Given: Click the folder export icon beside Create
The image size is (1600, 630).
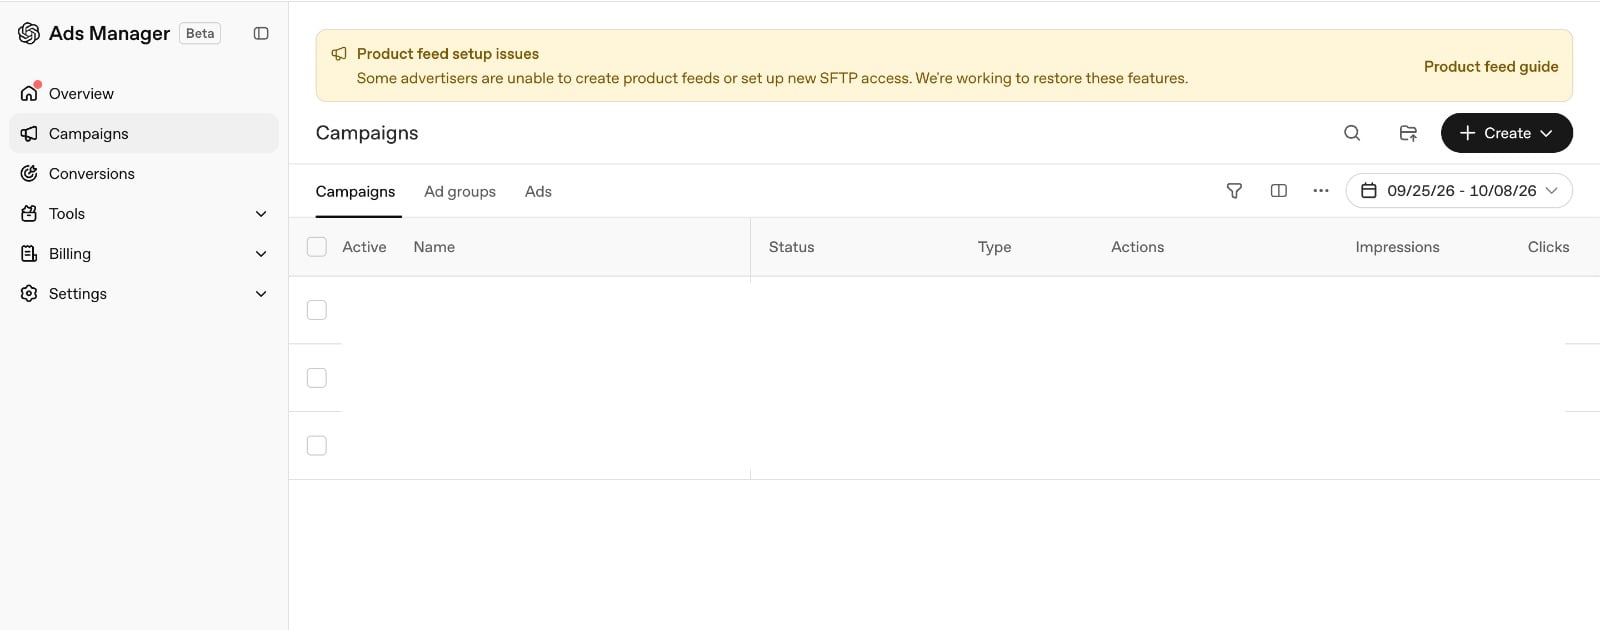Looking at the screenshot, I should pyautogui.click(x=1408, y=133).
